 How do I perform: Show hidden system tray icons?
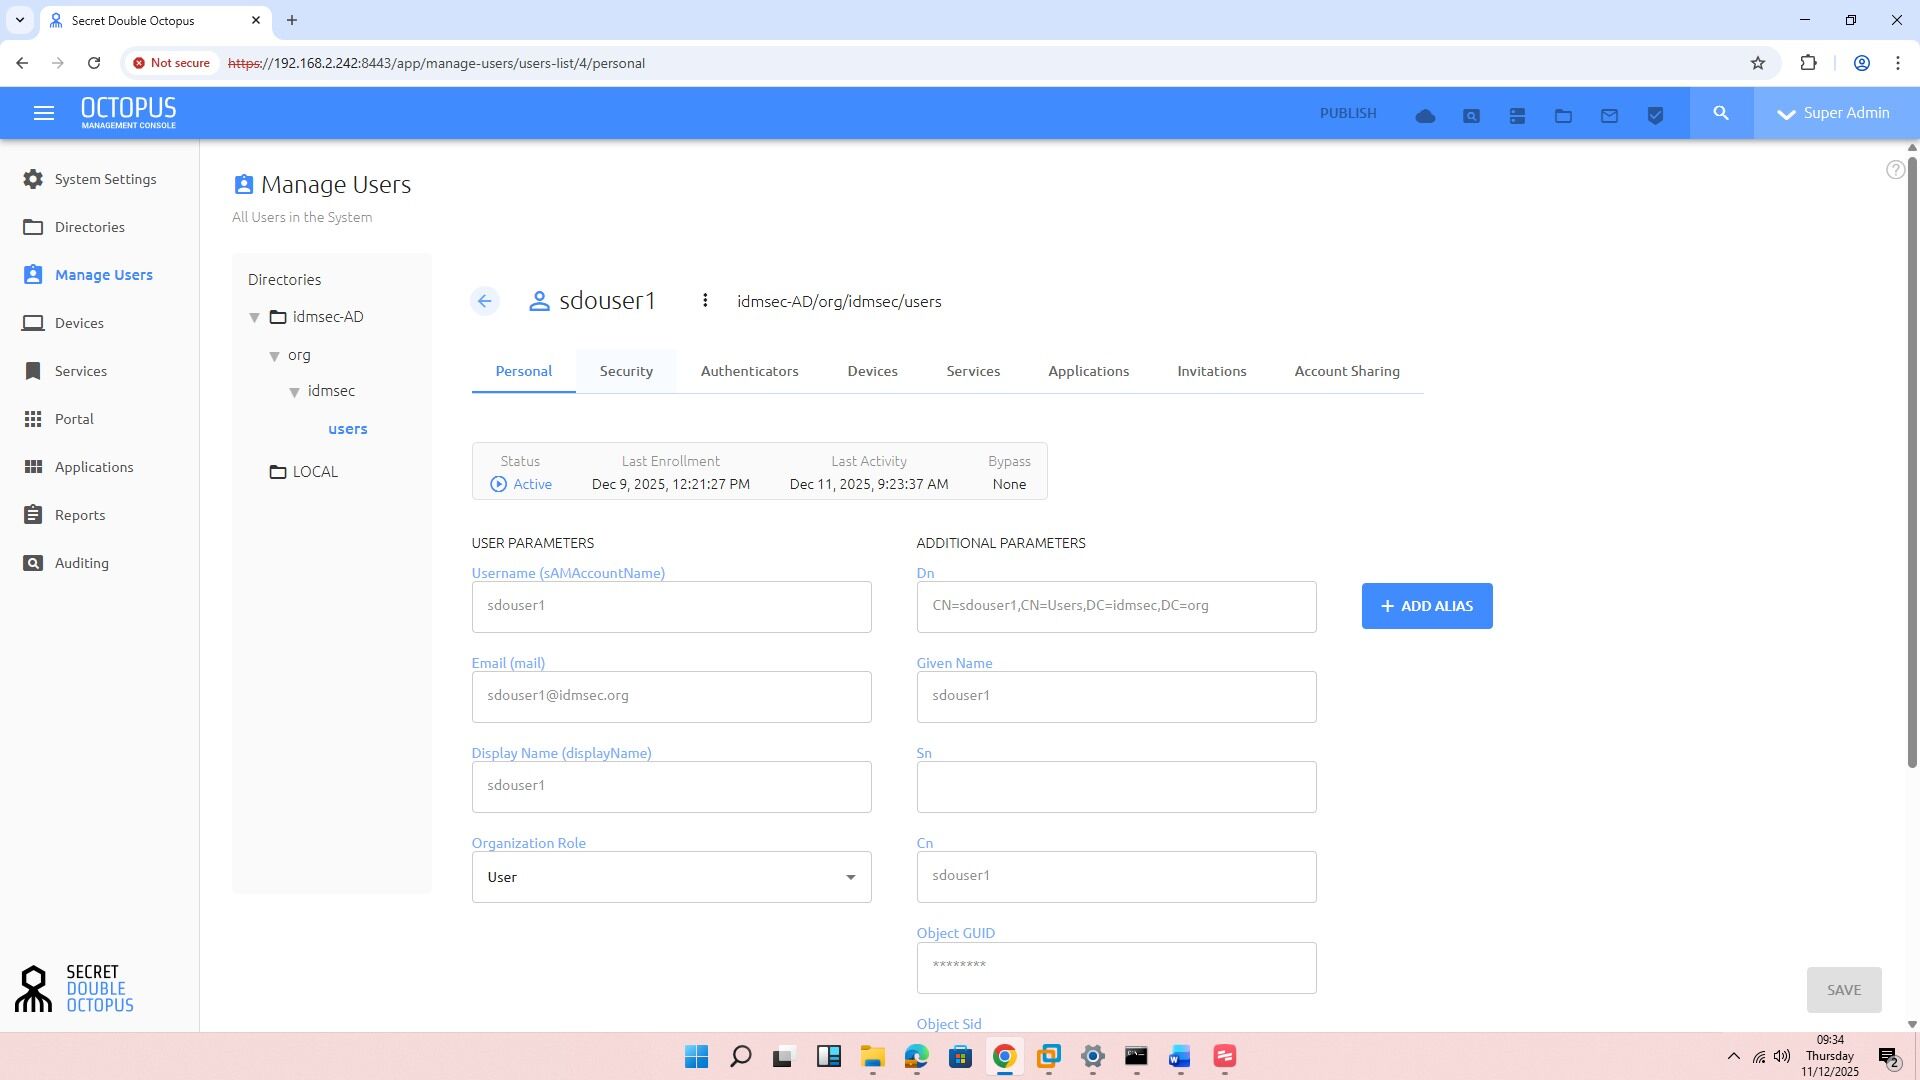click(x=1733, y=1056)
